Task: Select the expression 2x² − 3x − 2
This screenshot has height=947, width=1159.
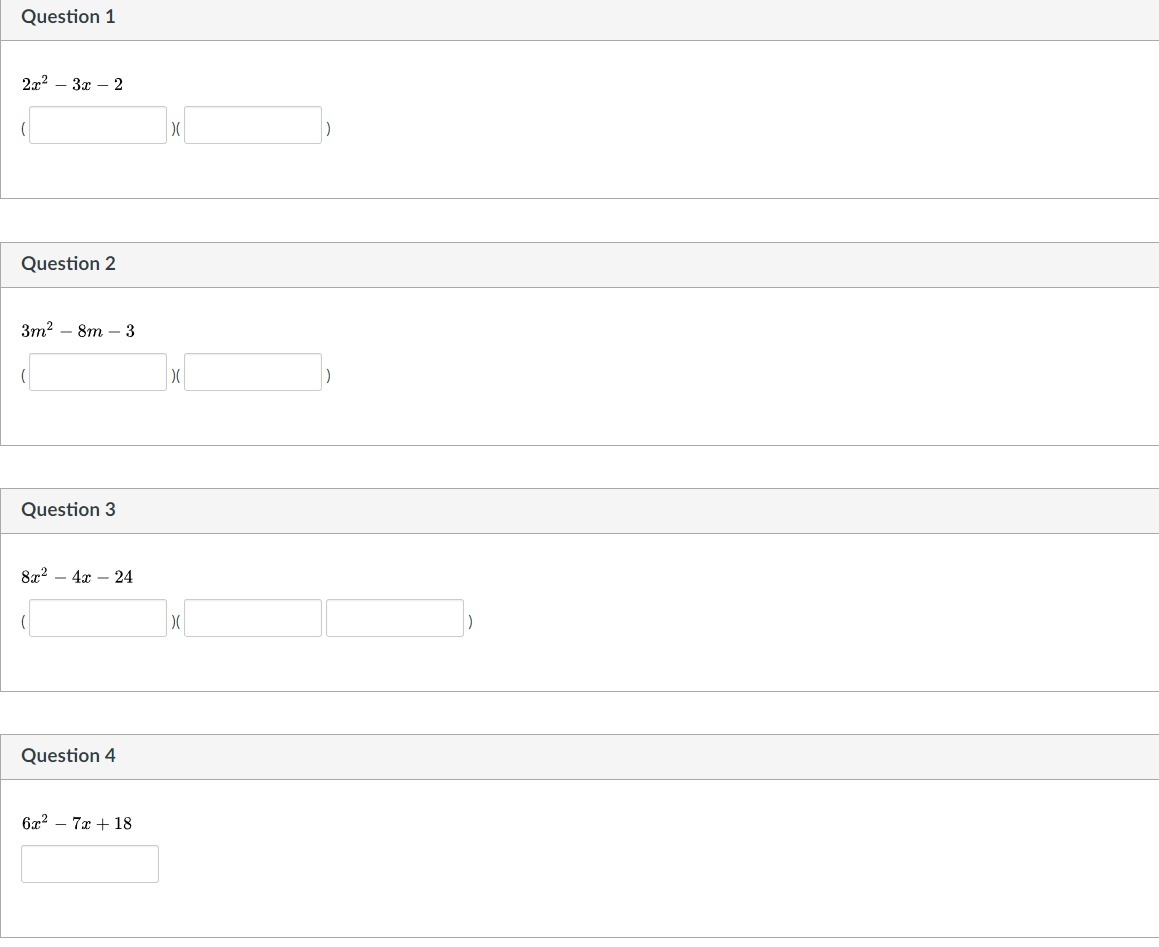Action: 72,84
